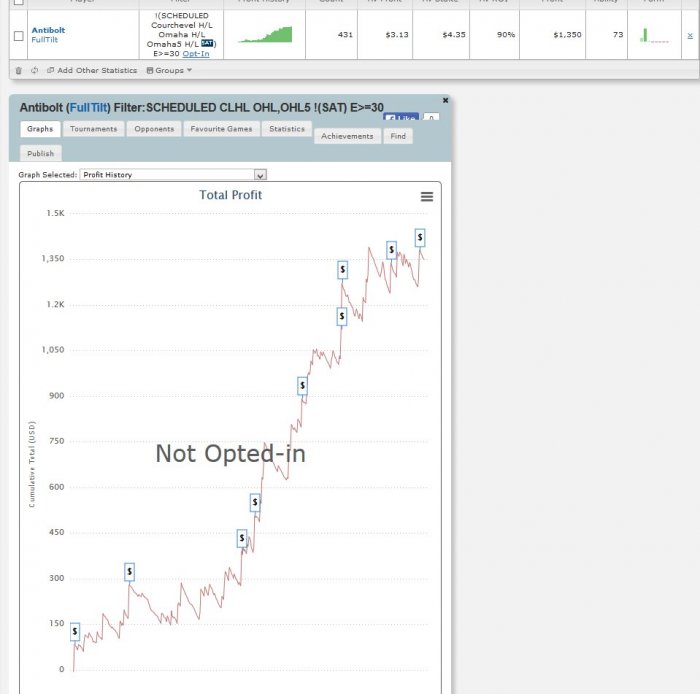The width and height of the screenshot is (700, 694).
Task: Switch to the Graphs tab
Action: coord(40,129)
